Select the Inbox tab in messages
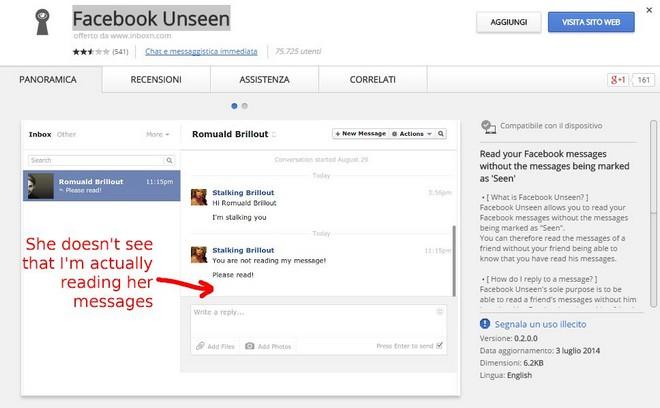The height and width of the screenshot is (408, 660). coord(40,134)
